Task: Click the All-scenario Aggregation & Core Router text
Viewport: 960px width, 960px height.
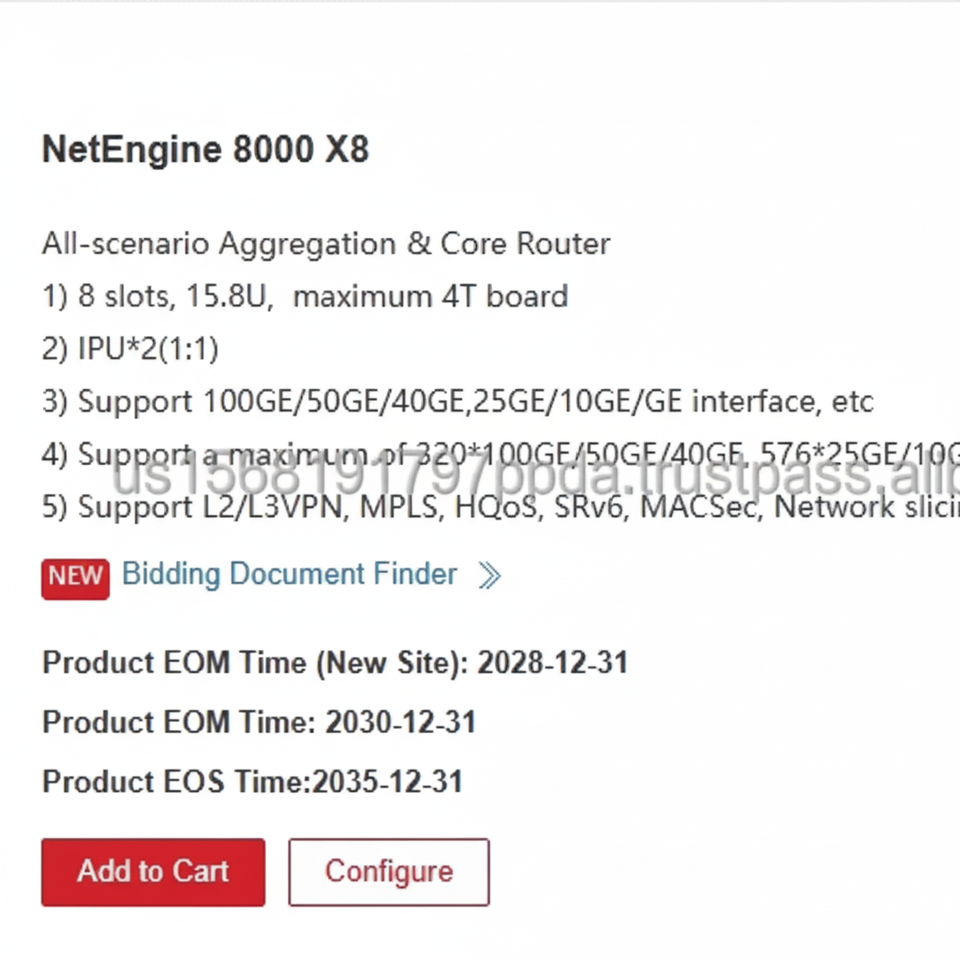Action: click(326, 244)
